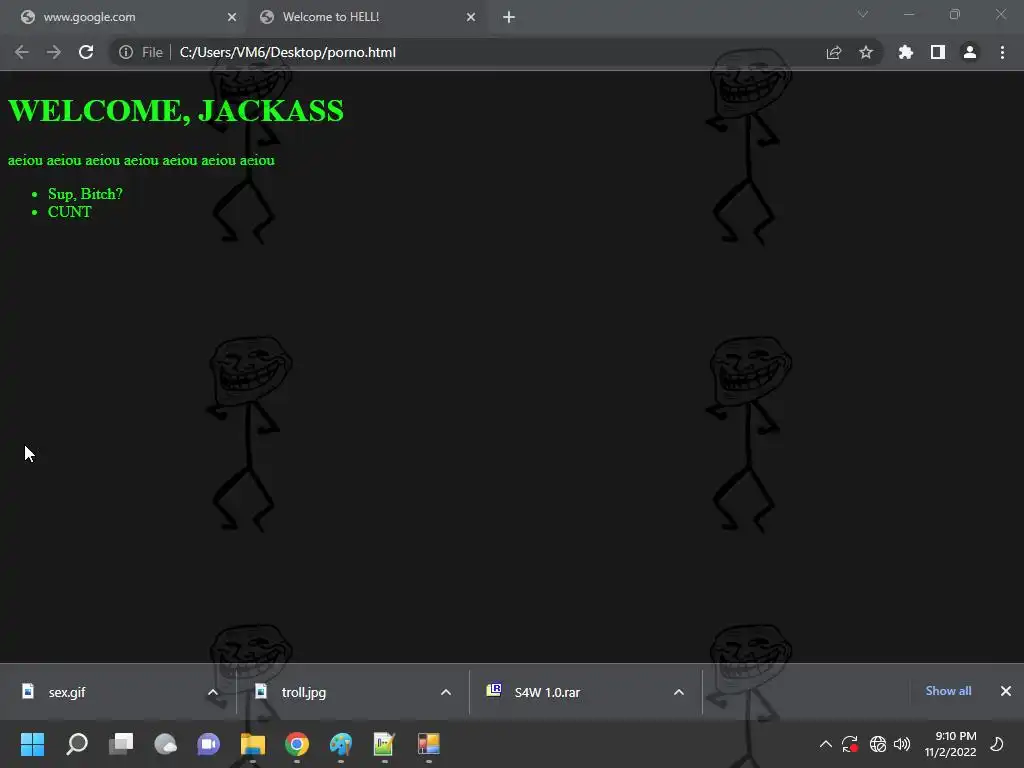Open clock showing 9:10 PM
The image size is (1024, 768).
pyautogui.click(x=950, y=744)
